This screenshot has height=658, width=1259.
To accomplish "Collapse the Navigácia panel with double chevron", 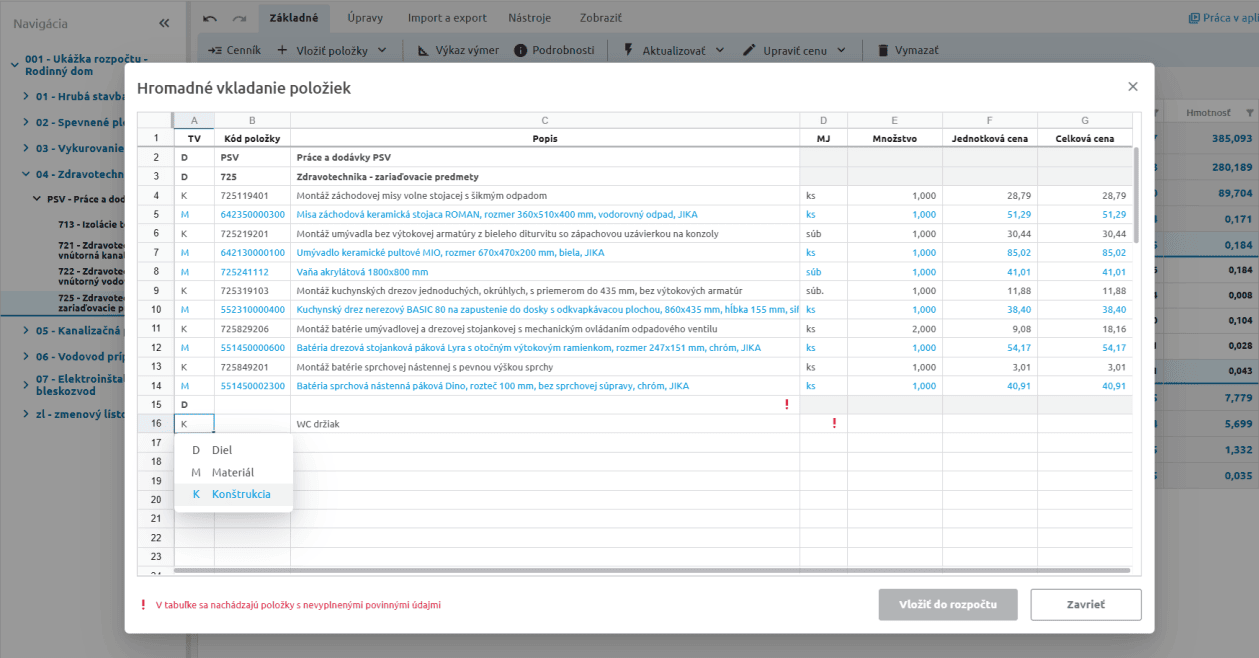I will coord(164,22).
